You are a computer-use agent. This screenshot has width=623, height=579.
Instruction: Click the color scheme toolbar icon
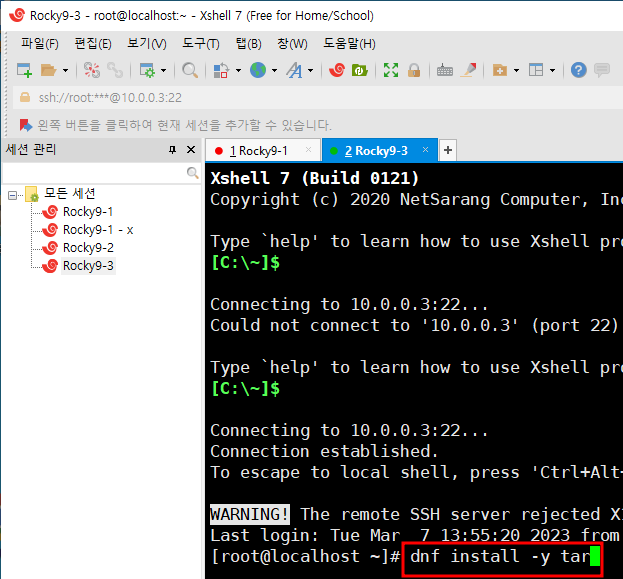click(221, 70)
